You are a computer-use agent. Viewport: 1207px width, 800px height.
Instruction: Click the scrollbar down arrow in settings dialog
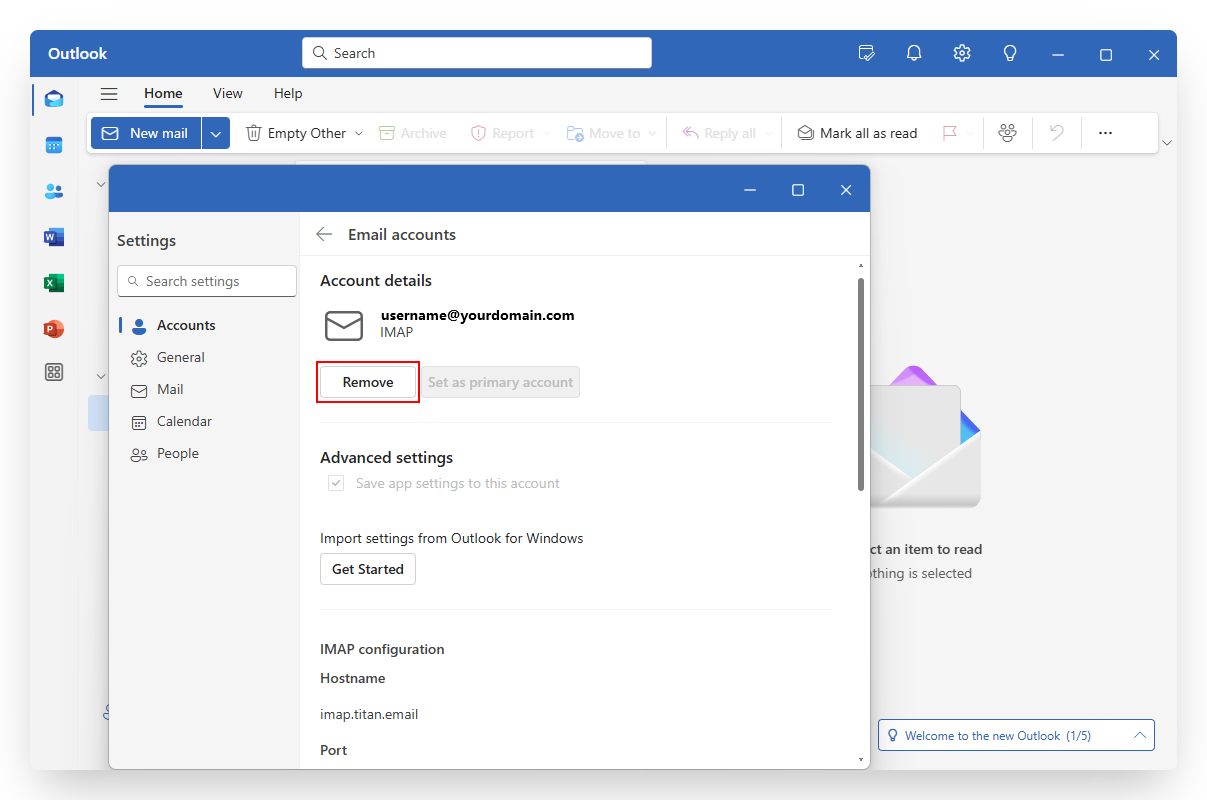(x=861, y=760)
